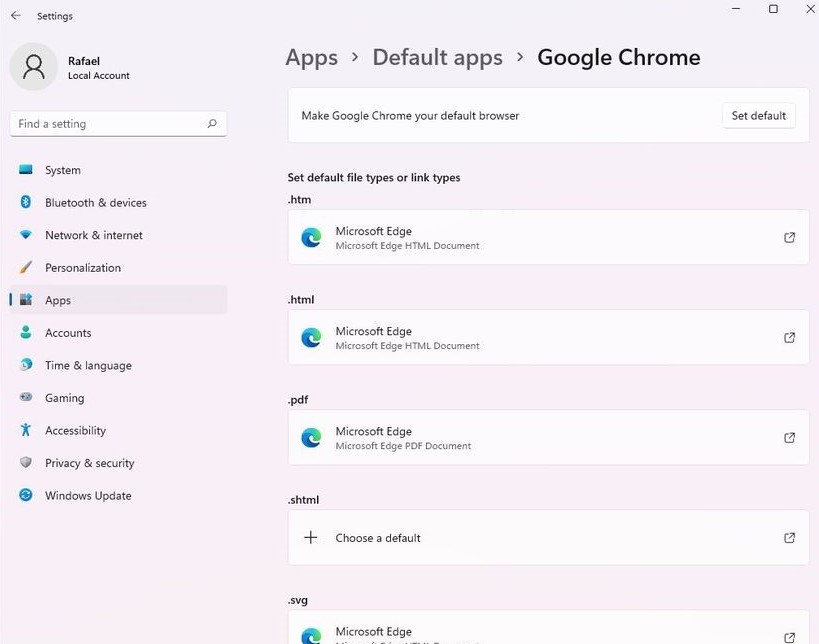Screen dimensions: 819x644
Task: Click the Network & internet wifi icon
Action: pyautogui.click(x=26, y=235)
